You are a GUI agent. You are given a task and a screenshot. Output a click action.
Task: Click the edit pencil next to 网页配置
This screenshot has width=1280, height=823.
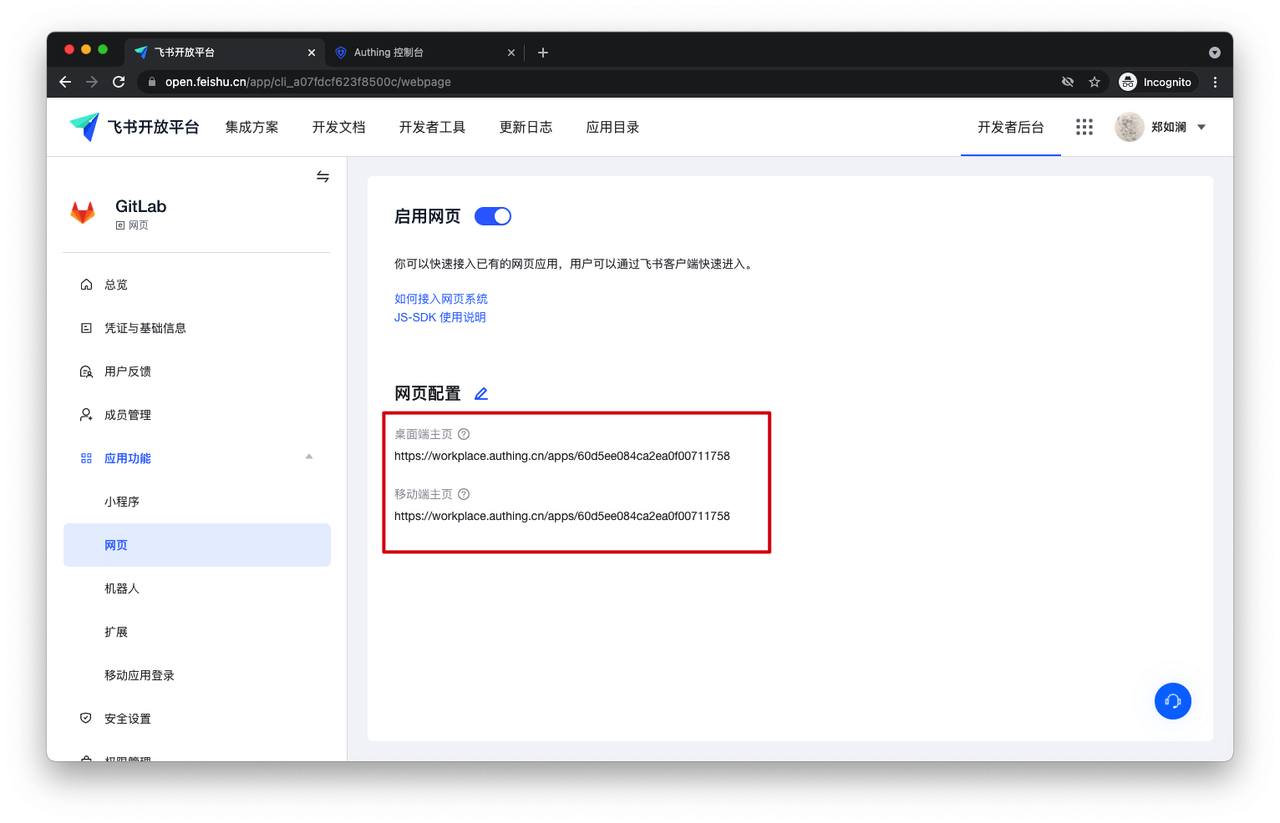point(481,394)
